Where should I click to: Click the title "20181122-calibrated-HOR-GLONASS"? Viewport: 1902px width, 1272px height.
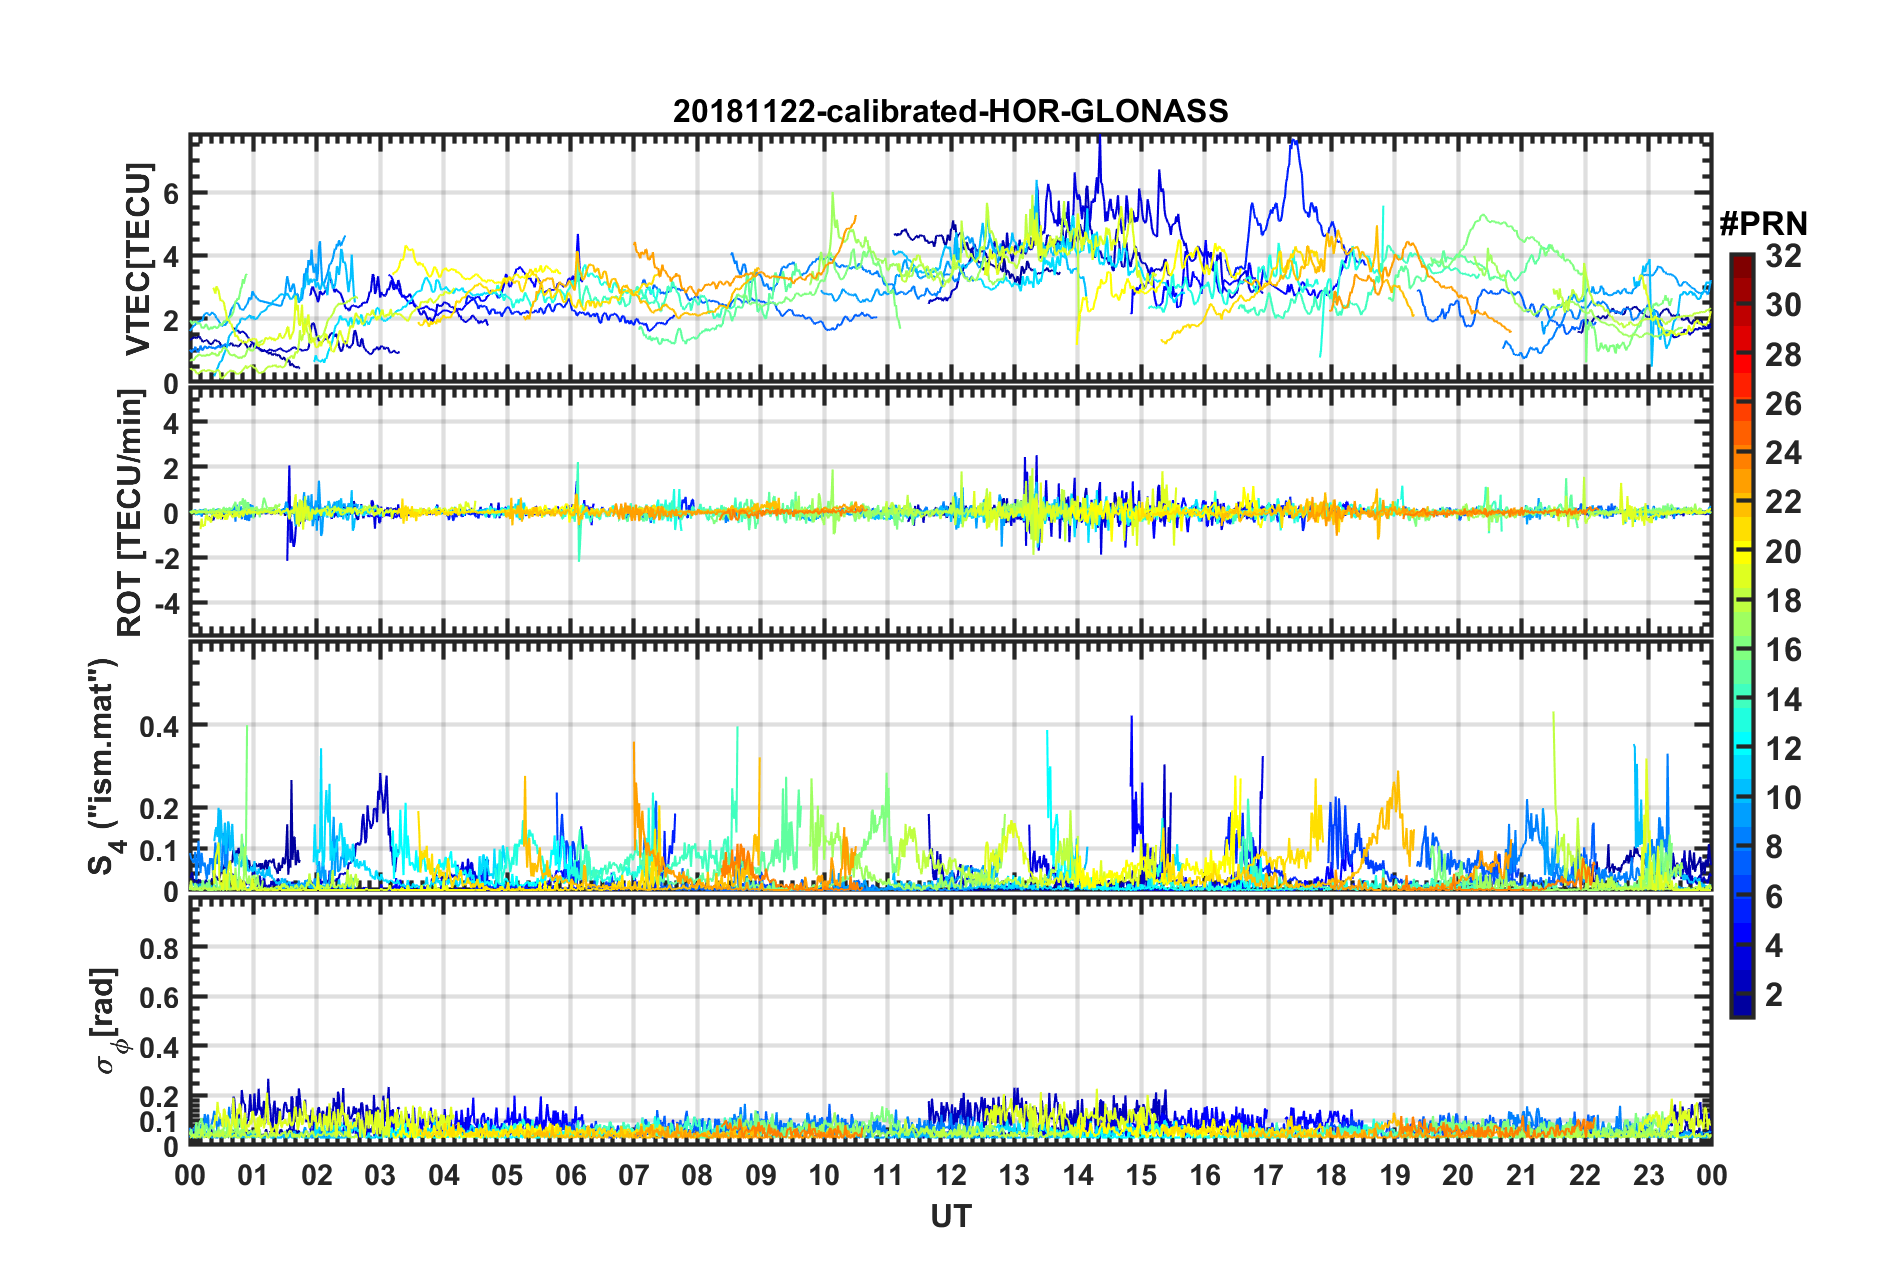(x=950, y=111)
